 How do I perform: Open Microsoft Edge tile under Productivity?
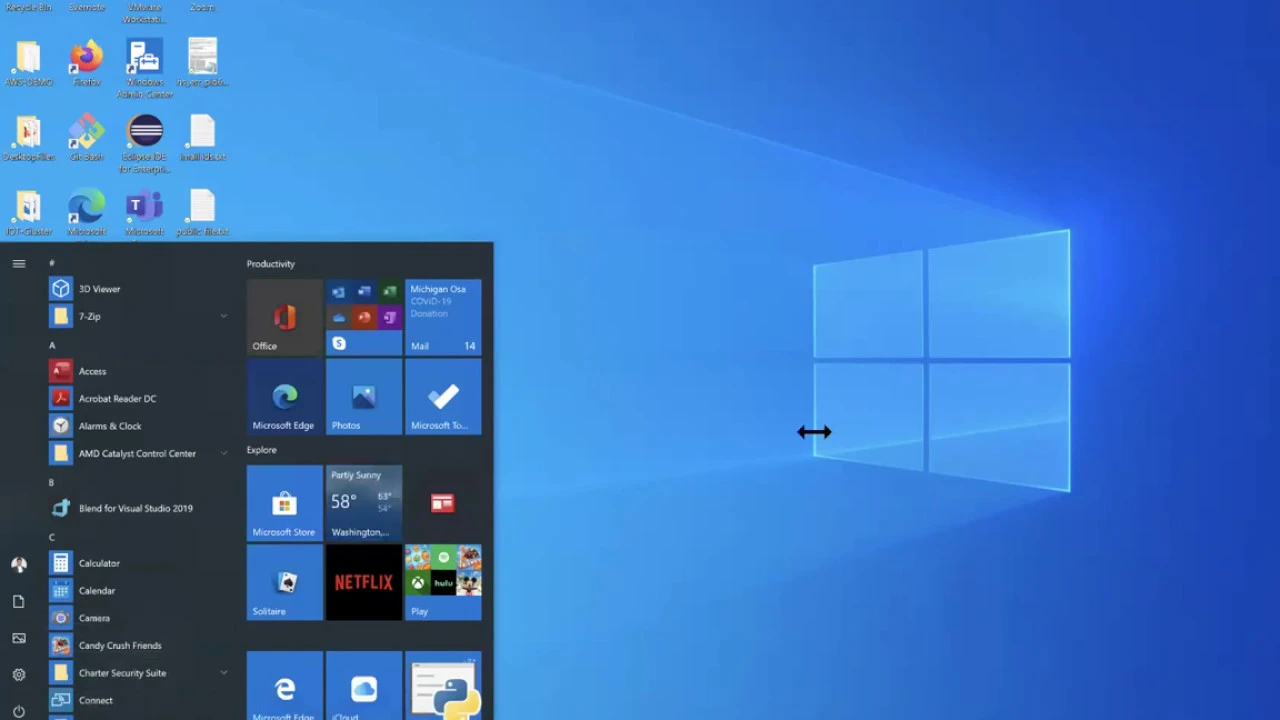point(285,397)
